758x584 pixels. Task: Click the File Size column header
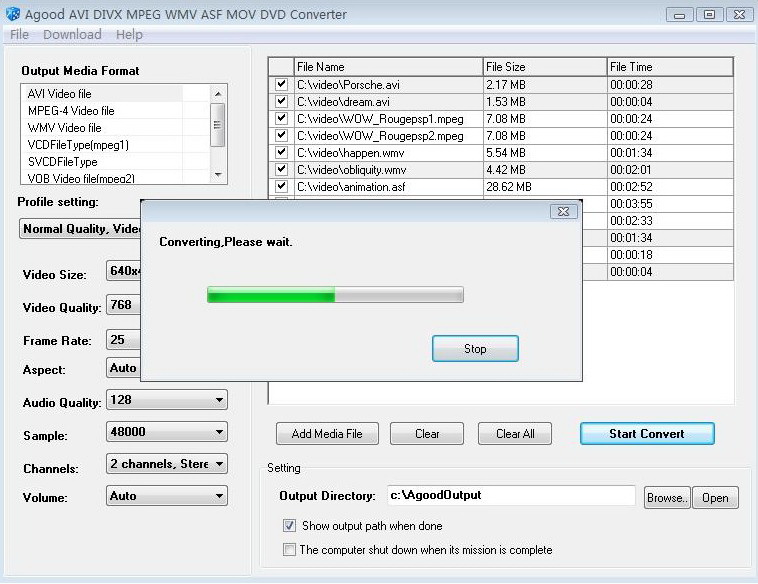(x=545, y=67)
